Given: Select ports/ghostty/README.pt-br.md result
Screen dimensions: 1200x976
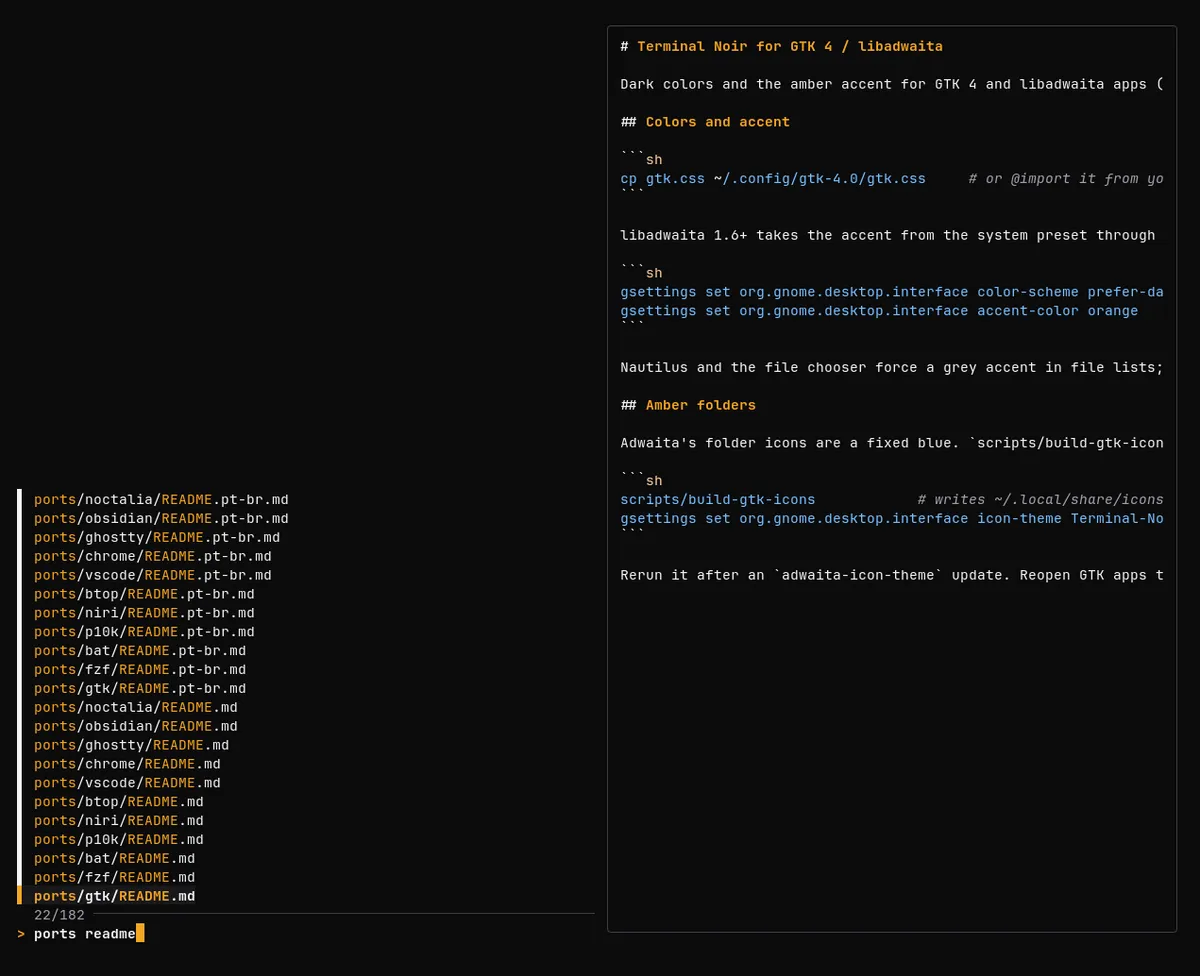Looking at the screenshot, I should [x=157, y=537].
